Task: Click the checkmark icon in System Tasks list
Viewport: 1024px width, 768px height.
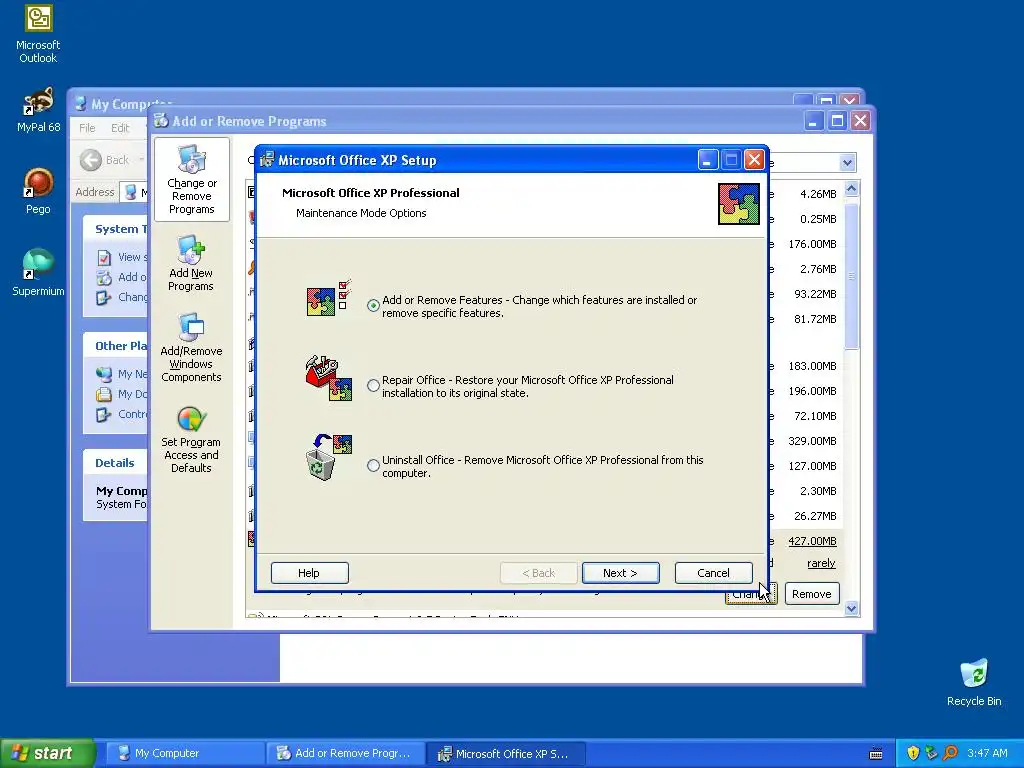Action: click(x=104, y=257)
